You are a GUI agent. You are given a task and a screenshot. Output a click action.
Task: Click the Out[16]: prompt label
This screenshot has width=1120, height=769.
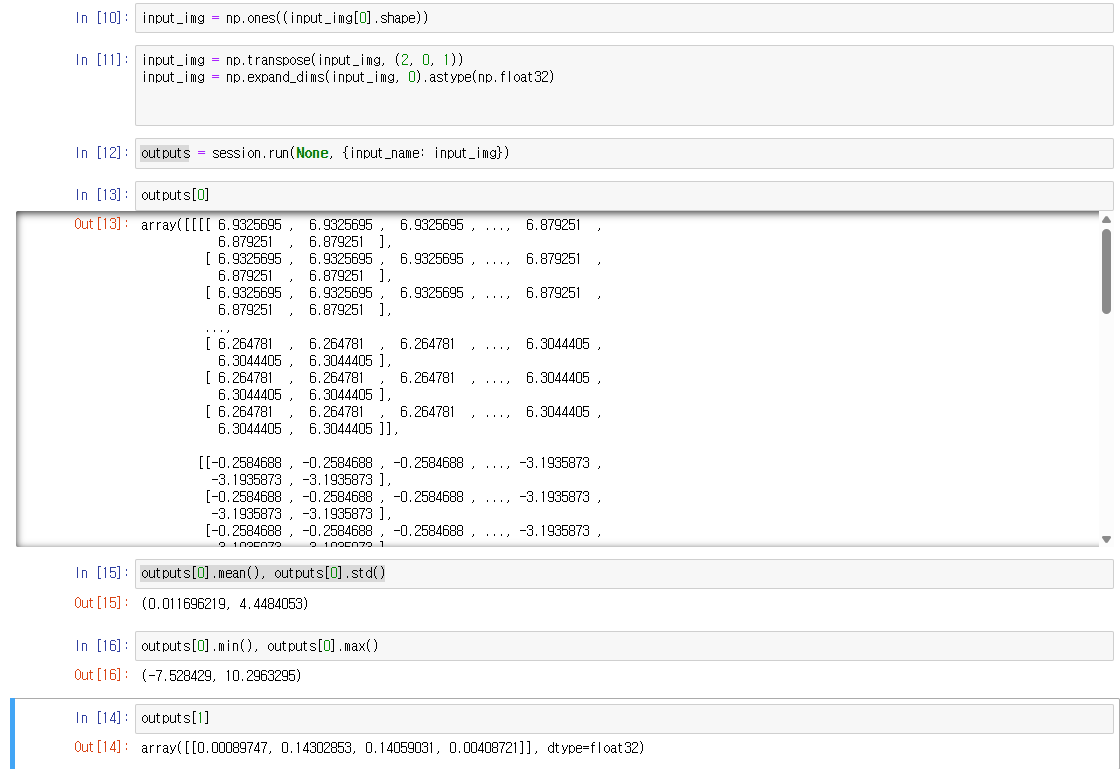point(101,675)
